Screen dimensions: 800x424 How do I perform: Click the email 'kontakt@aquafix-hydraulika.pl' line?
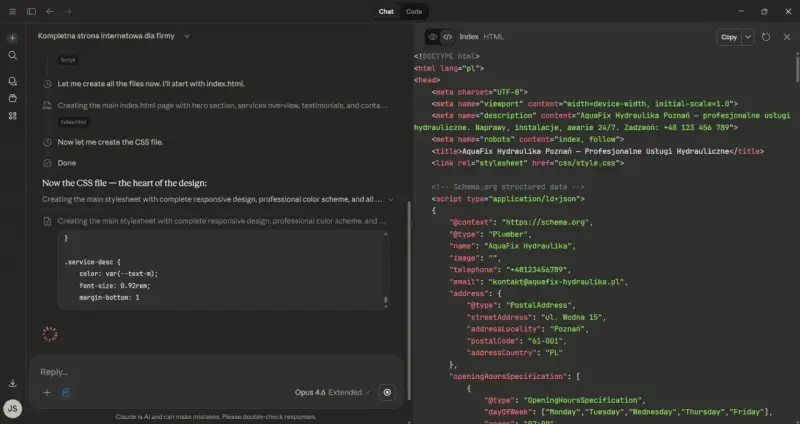[539, 282]
